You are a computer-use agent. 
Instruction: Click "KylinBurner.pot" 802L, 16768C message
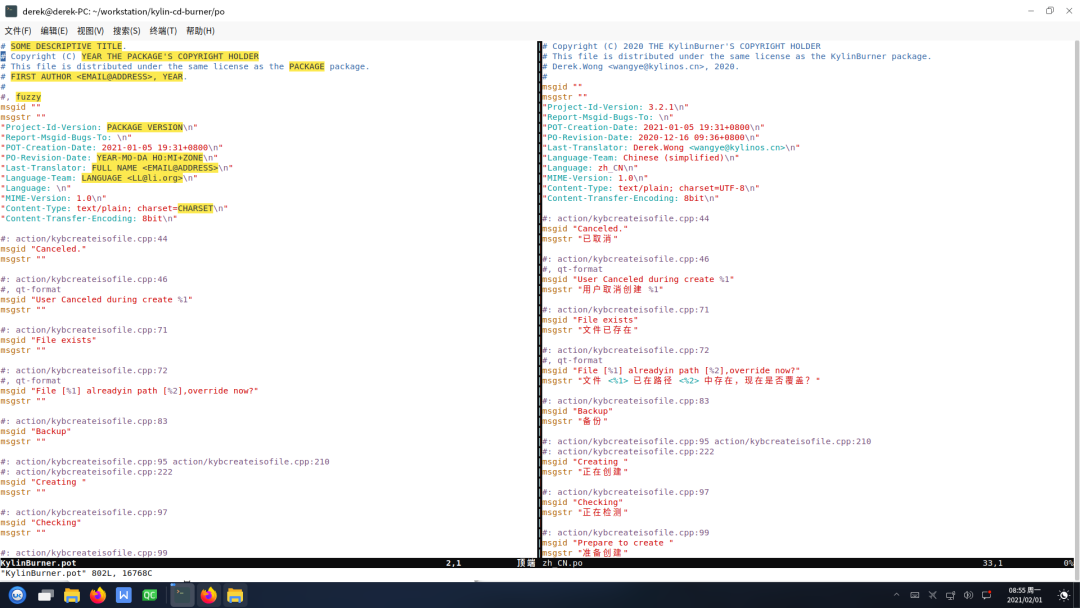(76, 573)
